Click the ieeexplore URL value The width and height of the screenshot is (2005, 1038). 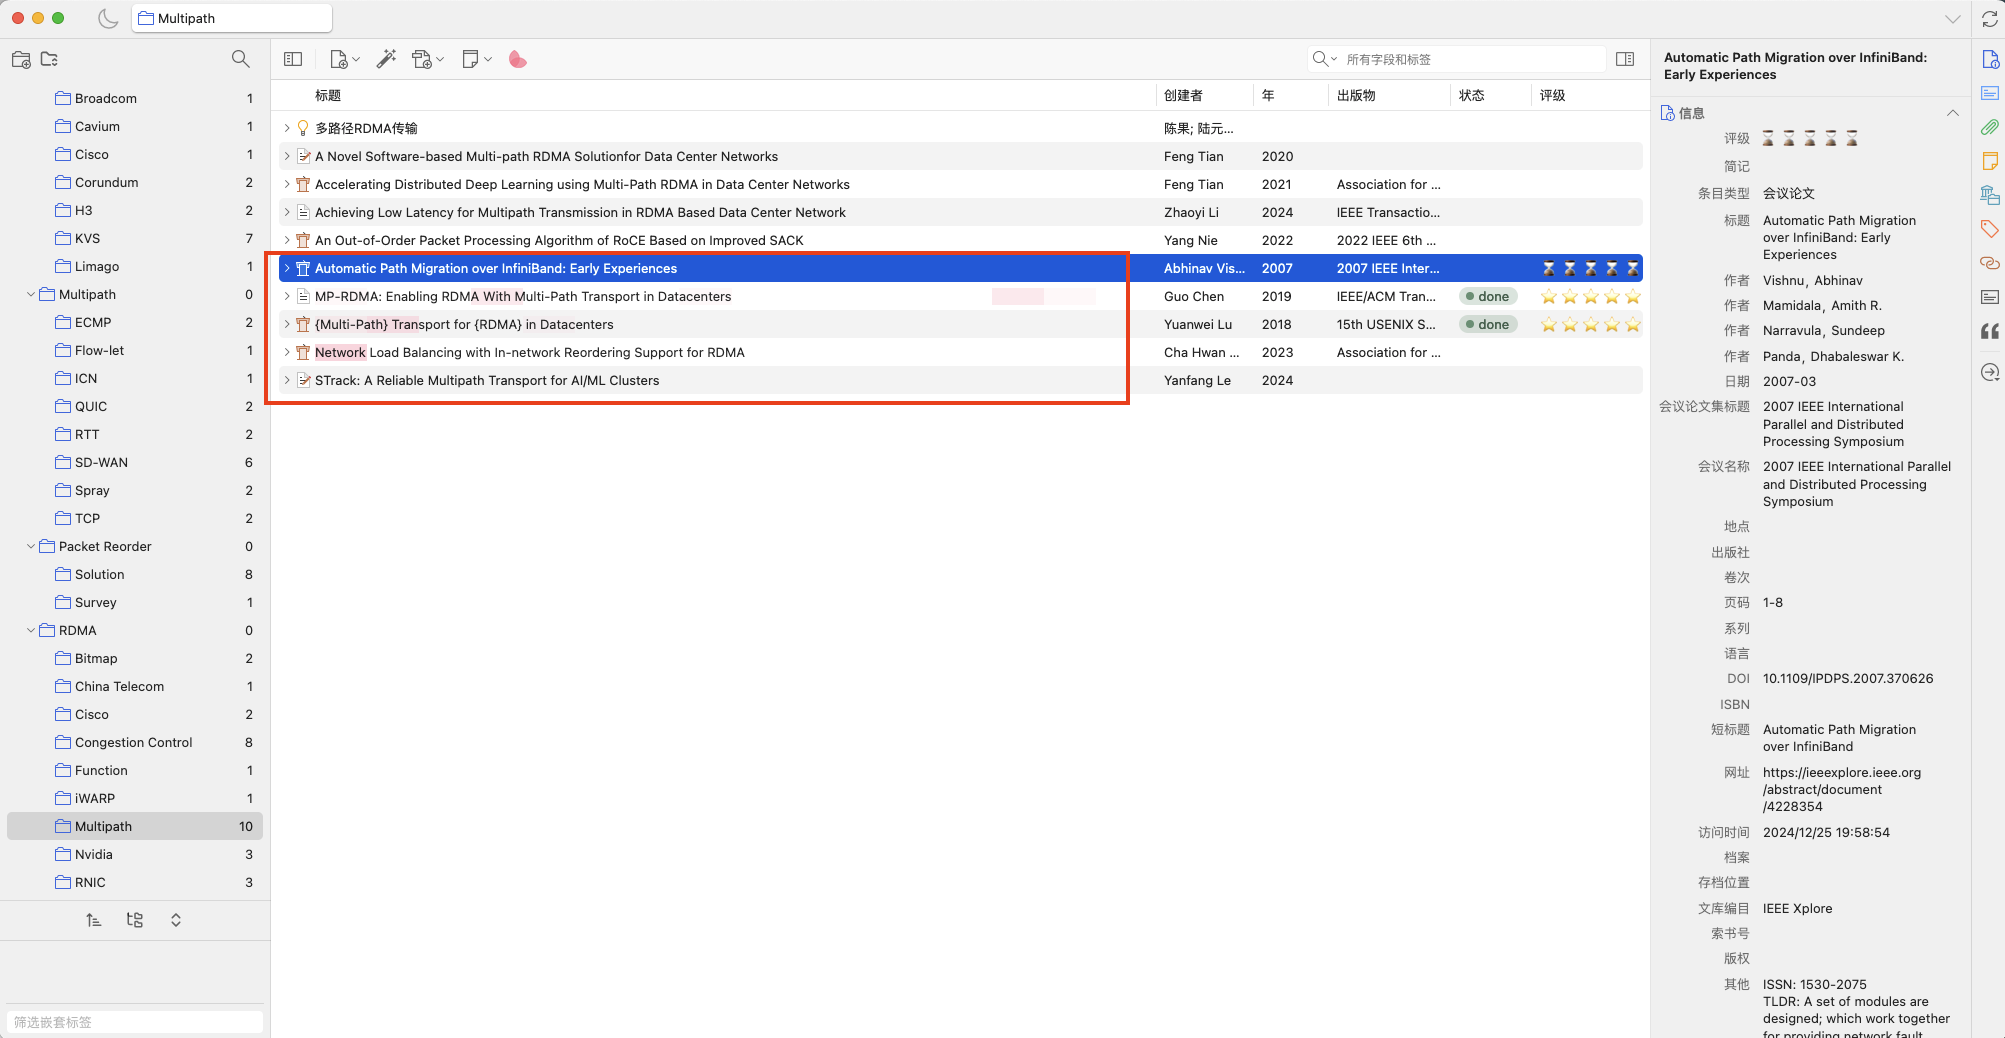point(1841,789)
